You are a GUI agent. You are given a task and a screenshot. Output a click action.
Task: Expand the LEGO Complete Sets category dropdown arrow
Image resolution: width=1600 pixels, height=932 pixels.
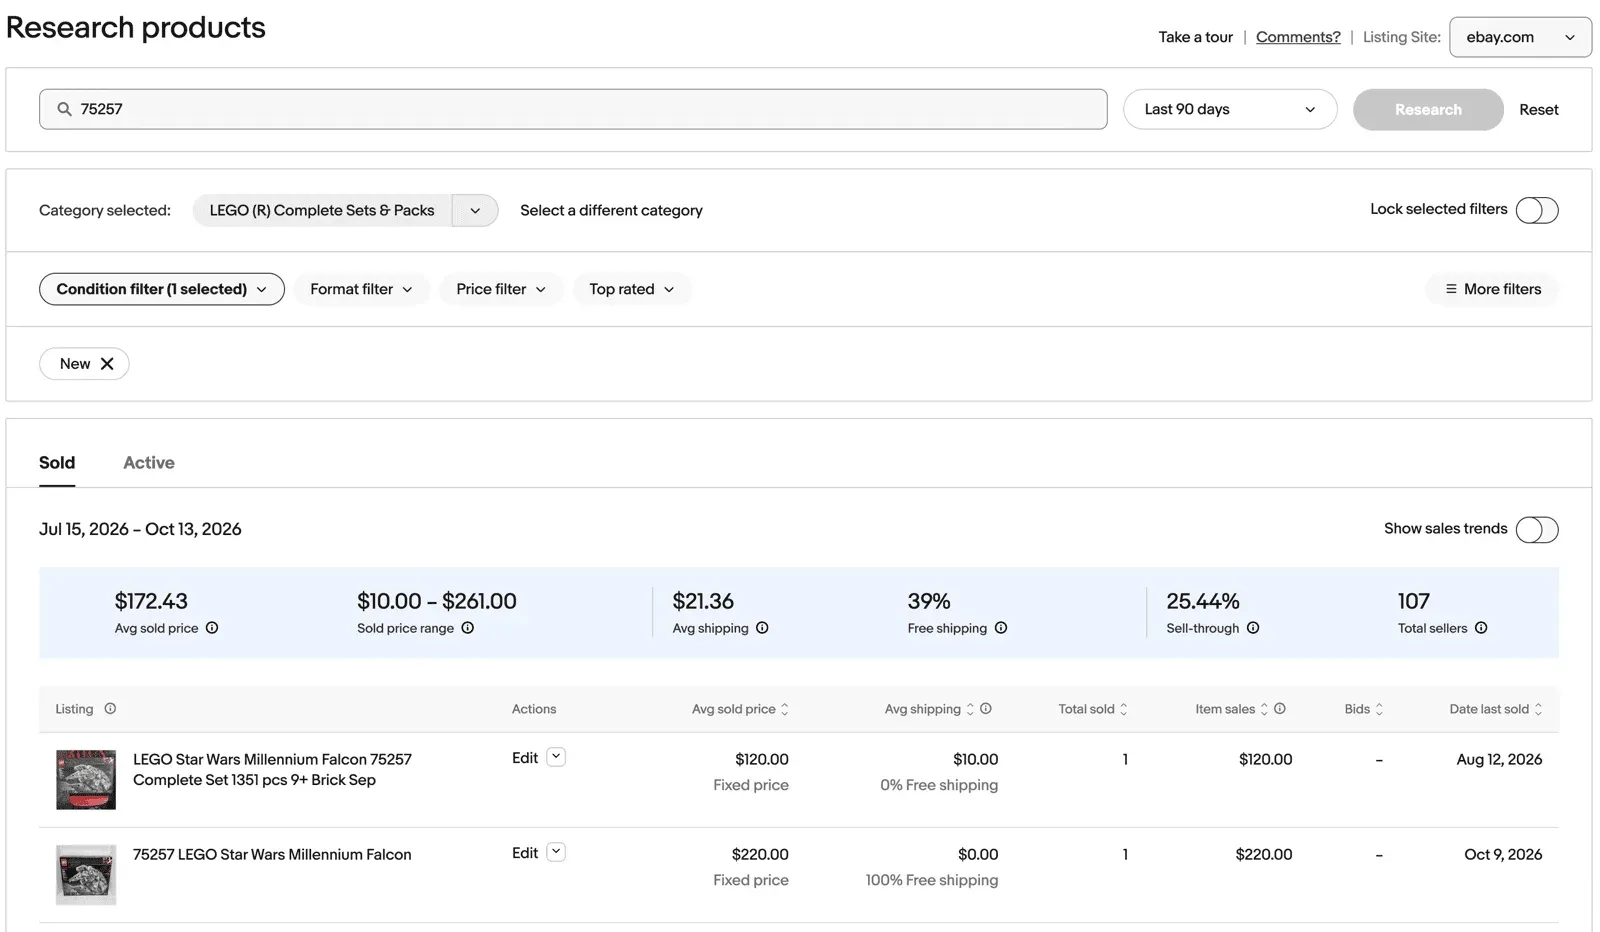click(475, 210)
